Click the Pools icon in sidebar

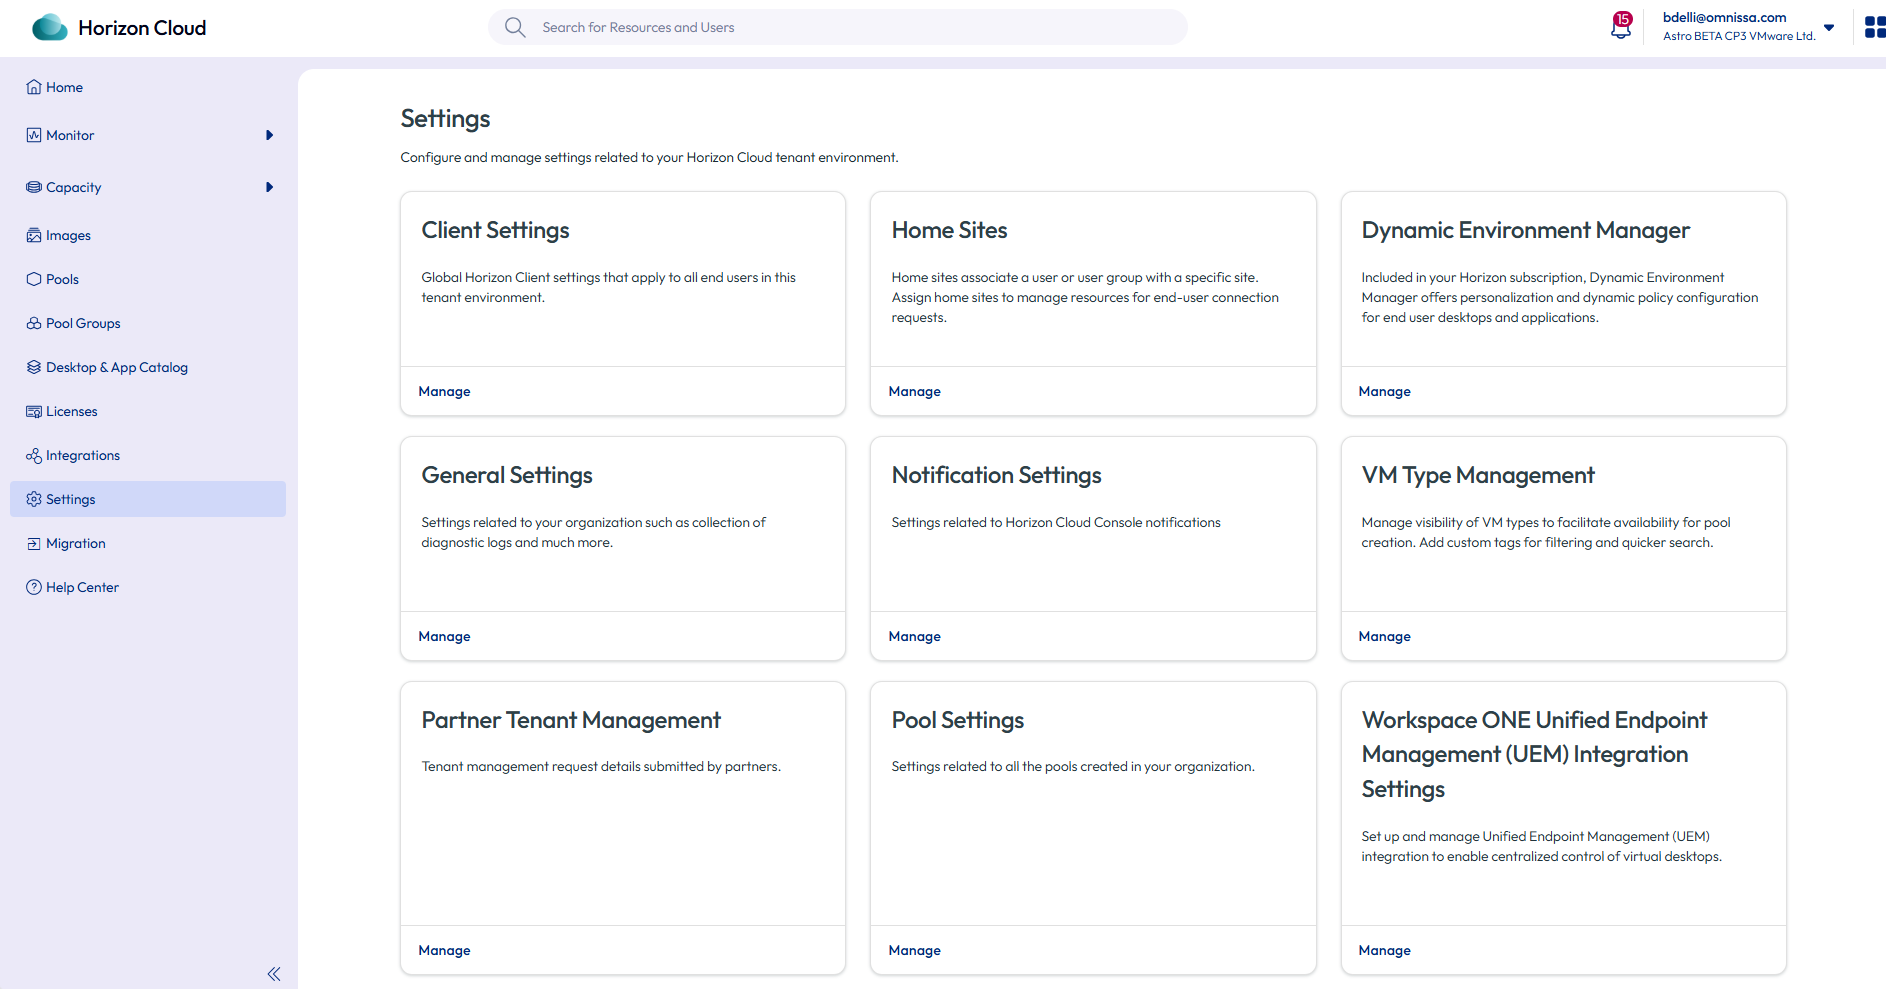(34, 279)
